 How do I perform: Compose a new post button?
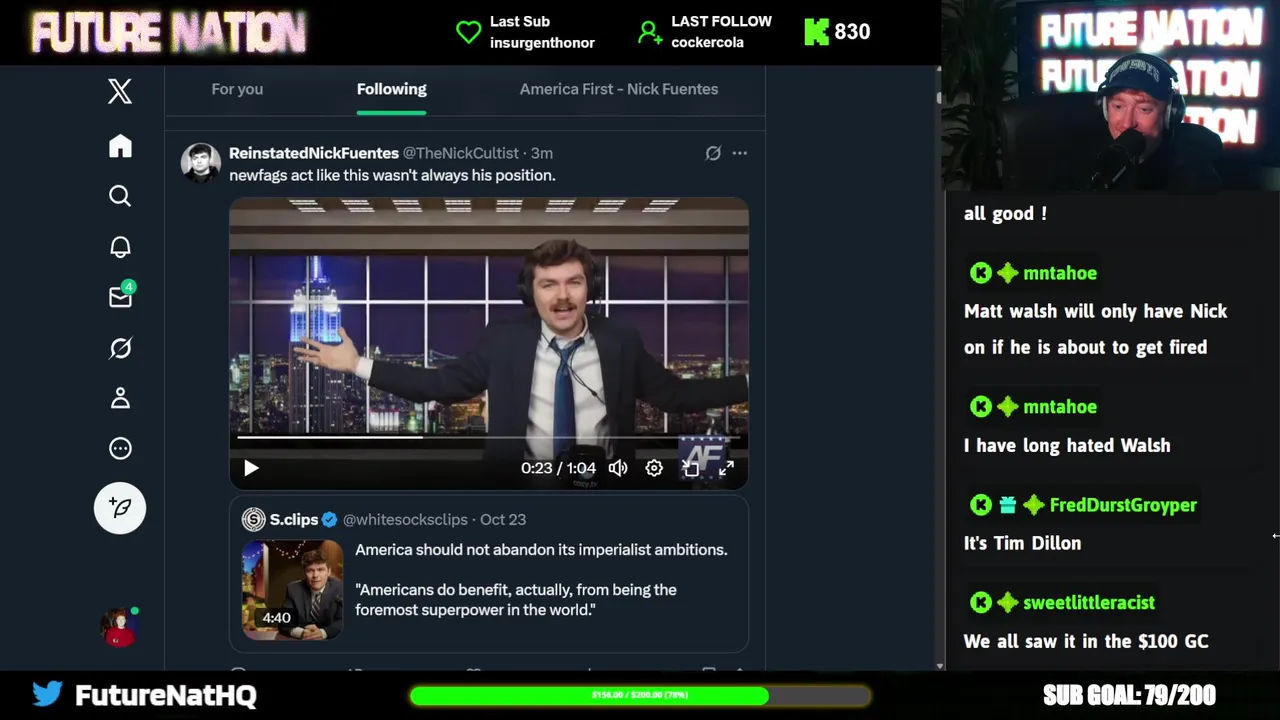(x=120, y=508)
